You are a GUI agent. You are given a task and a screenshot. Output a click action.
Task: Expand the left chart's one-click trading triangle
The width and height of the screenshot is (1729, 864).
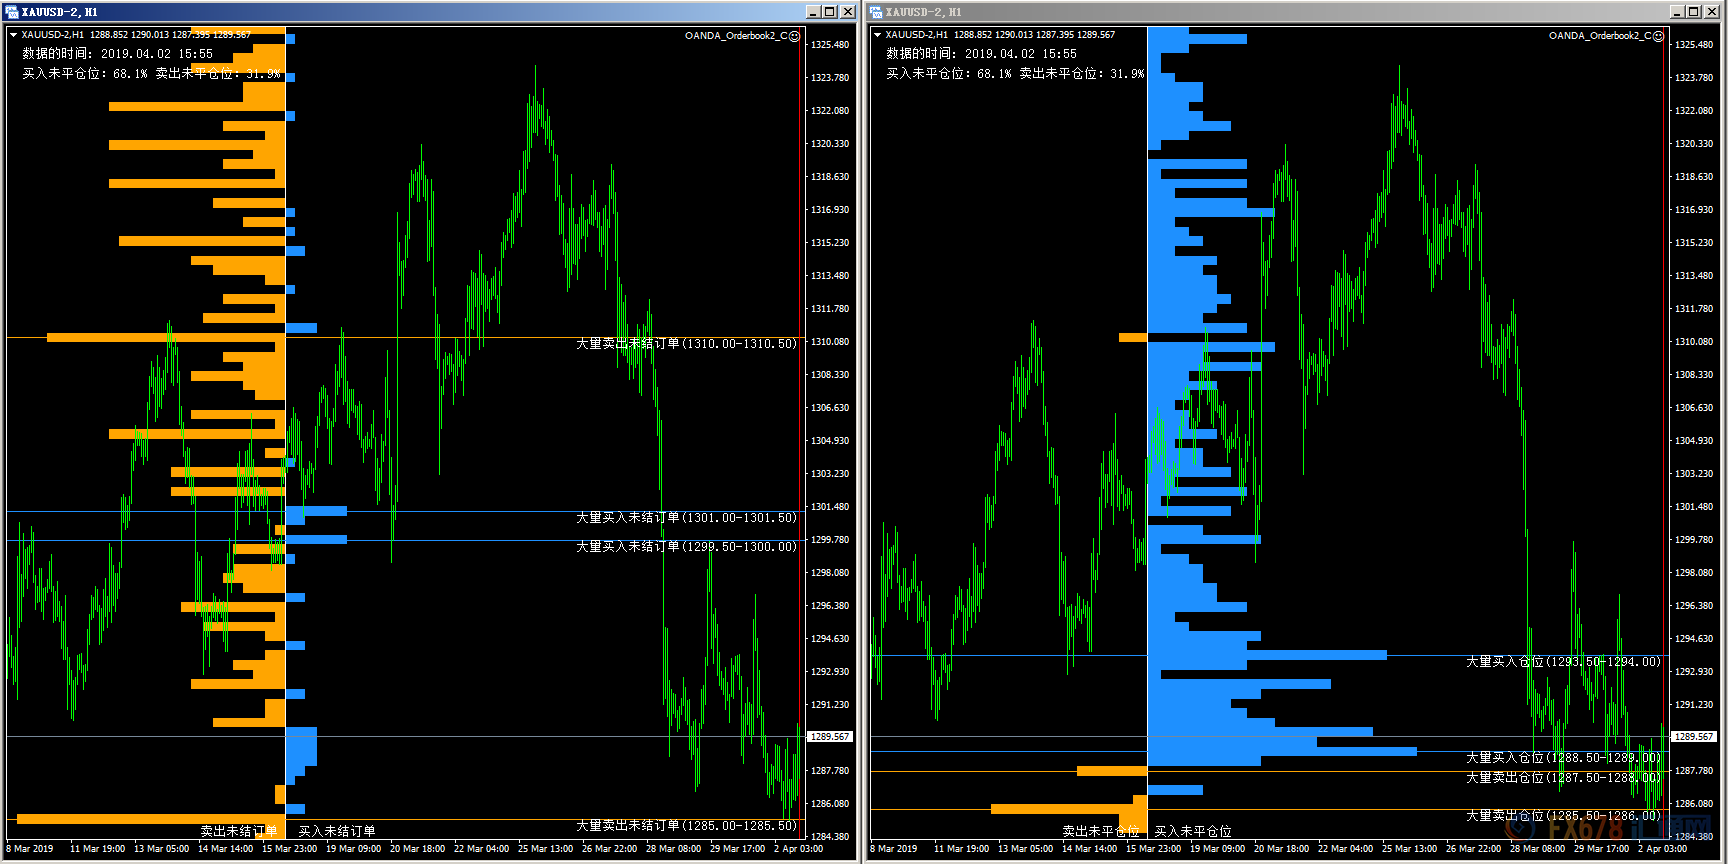(13, 35)
